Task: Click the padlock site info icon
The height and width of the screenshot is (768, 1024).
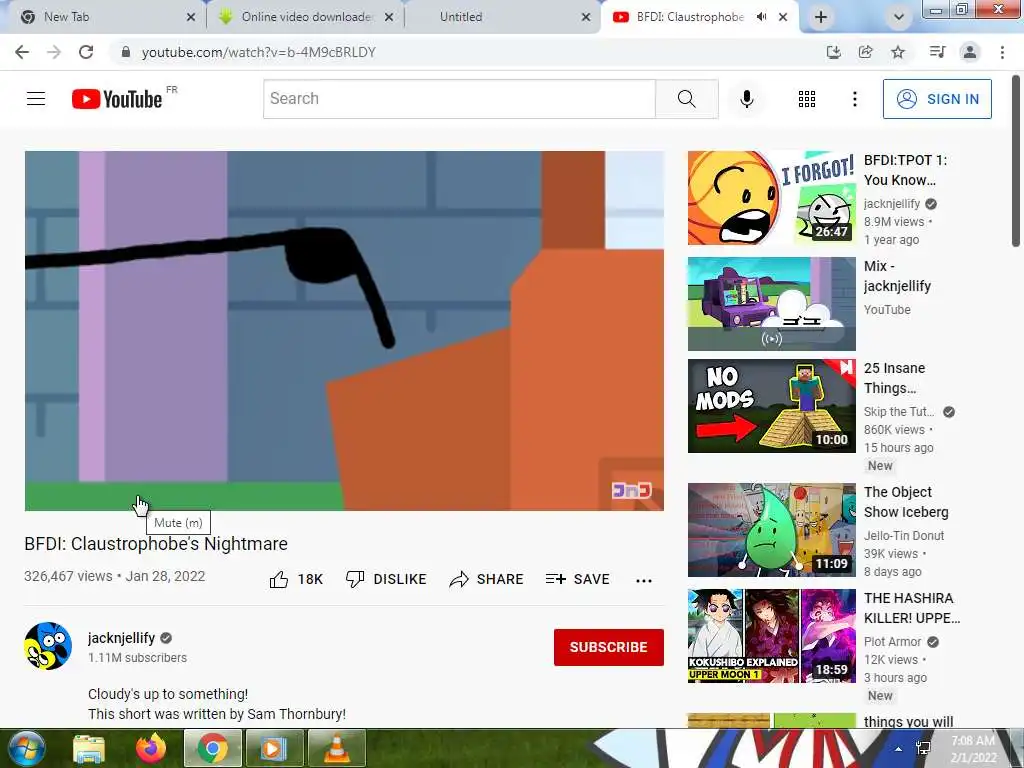Action: coord(126,52)
